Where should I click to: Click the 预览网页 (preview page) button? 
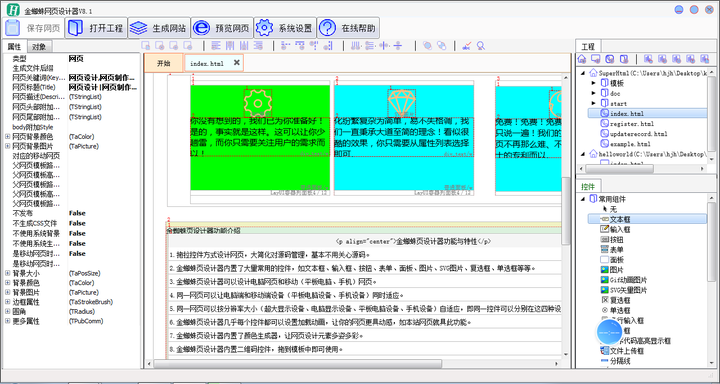tap(221, 28)
